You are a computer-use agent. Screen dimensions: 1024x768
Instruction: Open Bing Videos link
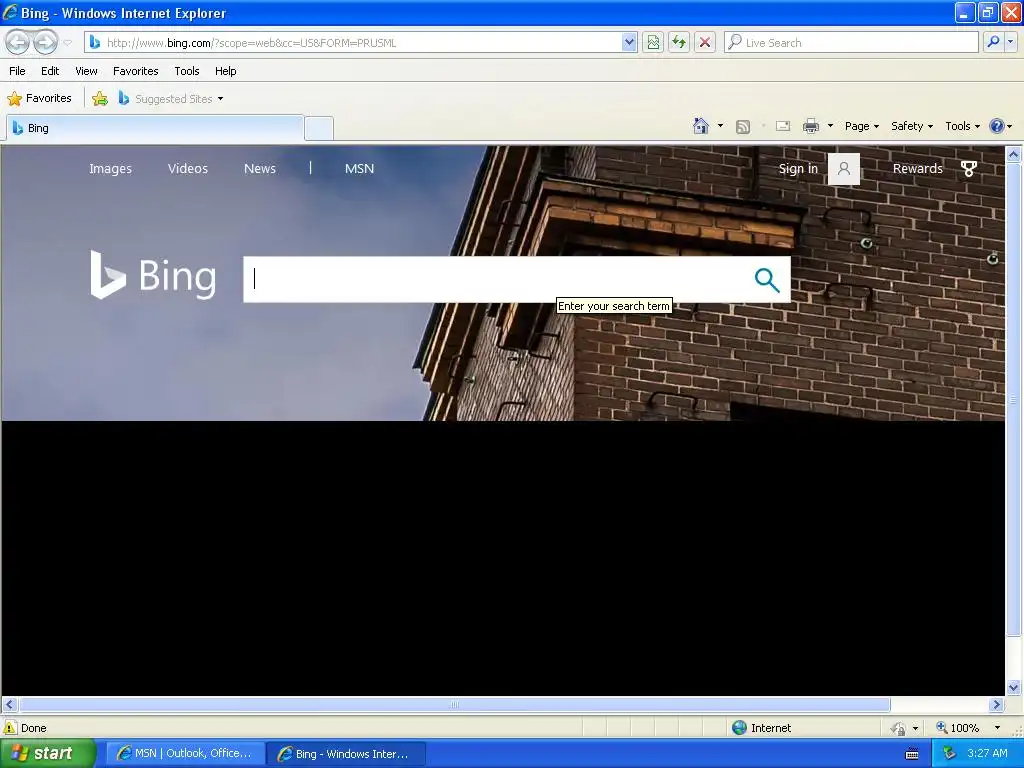pyautogui.click(x=187, y=168)
